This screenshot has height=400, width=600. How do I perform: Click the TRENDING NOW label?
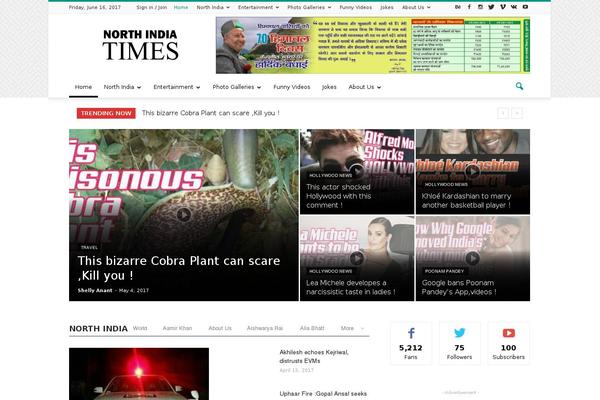tap(106, 113)
